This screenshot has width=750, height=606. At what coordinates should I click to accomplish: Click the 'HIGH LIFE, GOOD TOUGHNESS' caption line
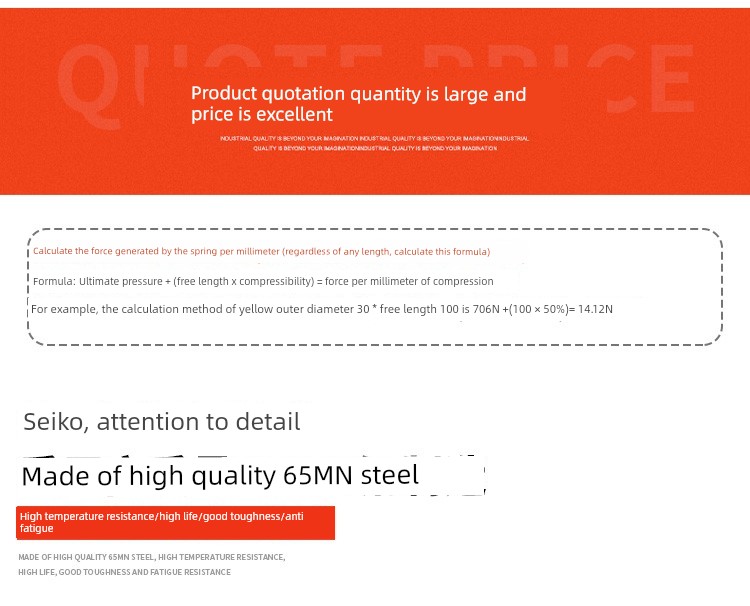coord(124,572)
